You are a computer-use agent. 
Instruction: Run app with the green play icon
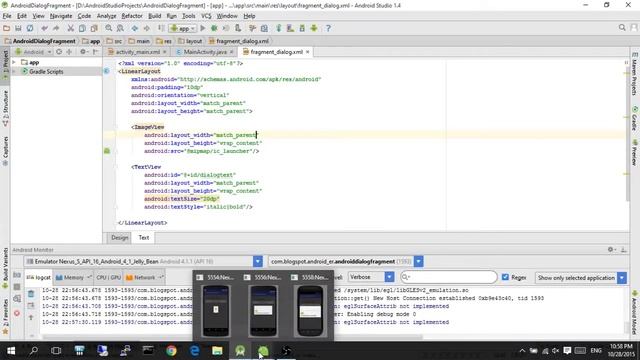click(202, 28)
